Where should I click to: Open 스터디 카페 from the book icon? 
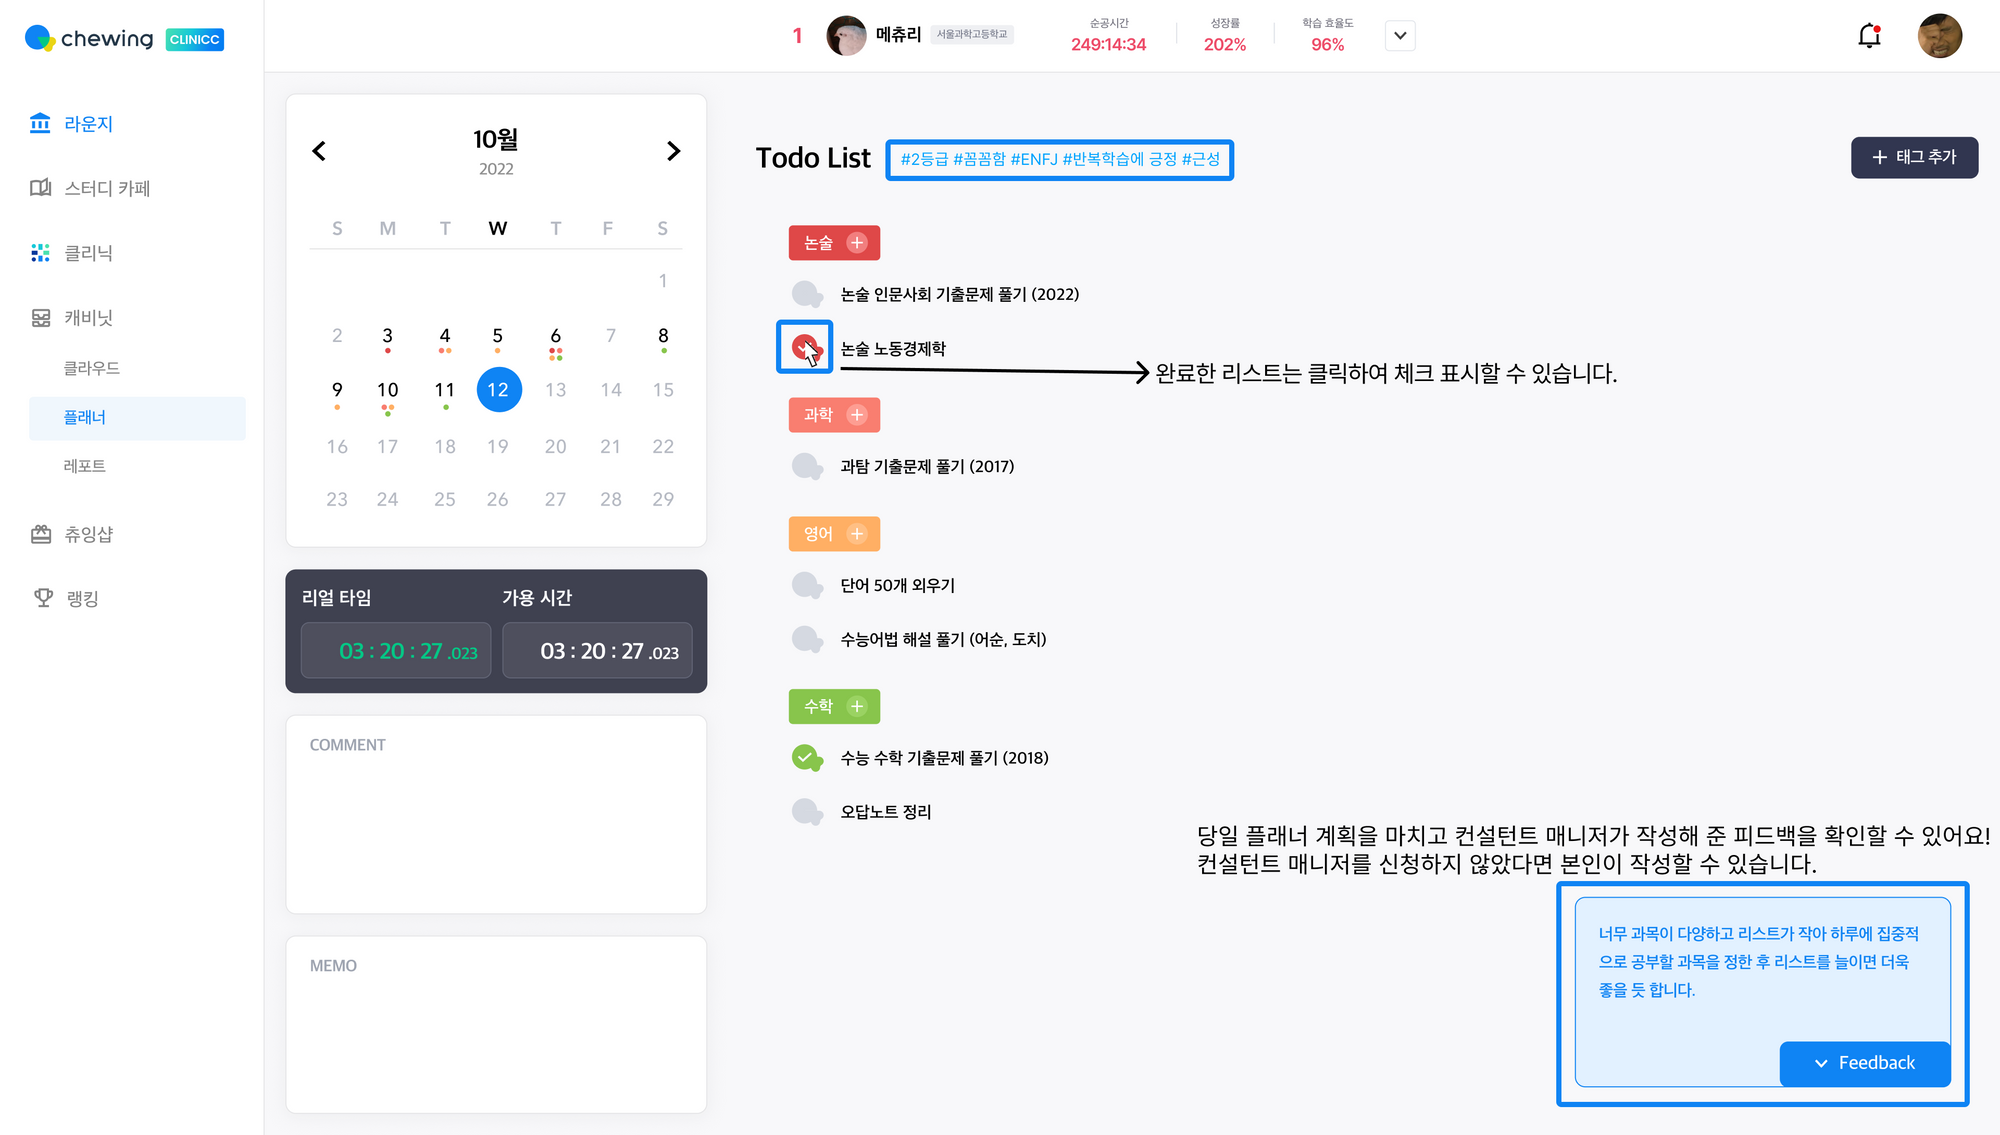40,188
